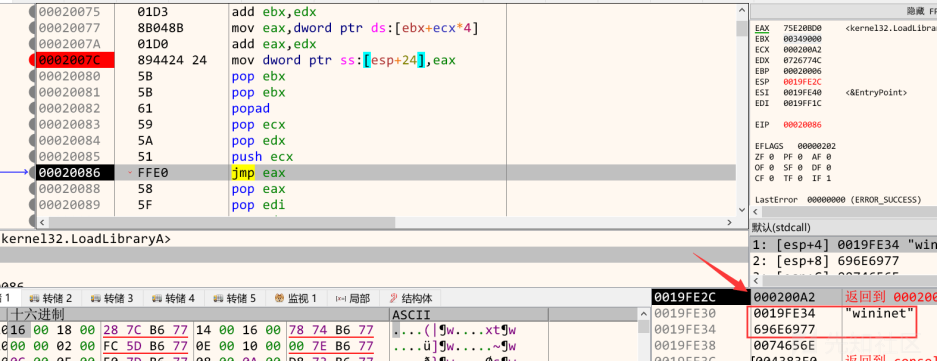Image resolution: width=937 pixels, height=361 pixels.
Task: Click the LastError 00000000 (ERROR_SUCCESS) entry
Action: (x=838, y=200)
